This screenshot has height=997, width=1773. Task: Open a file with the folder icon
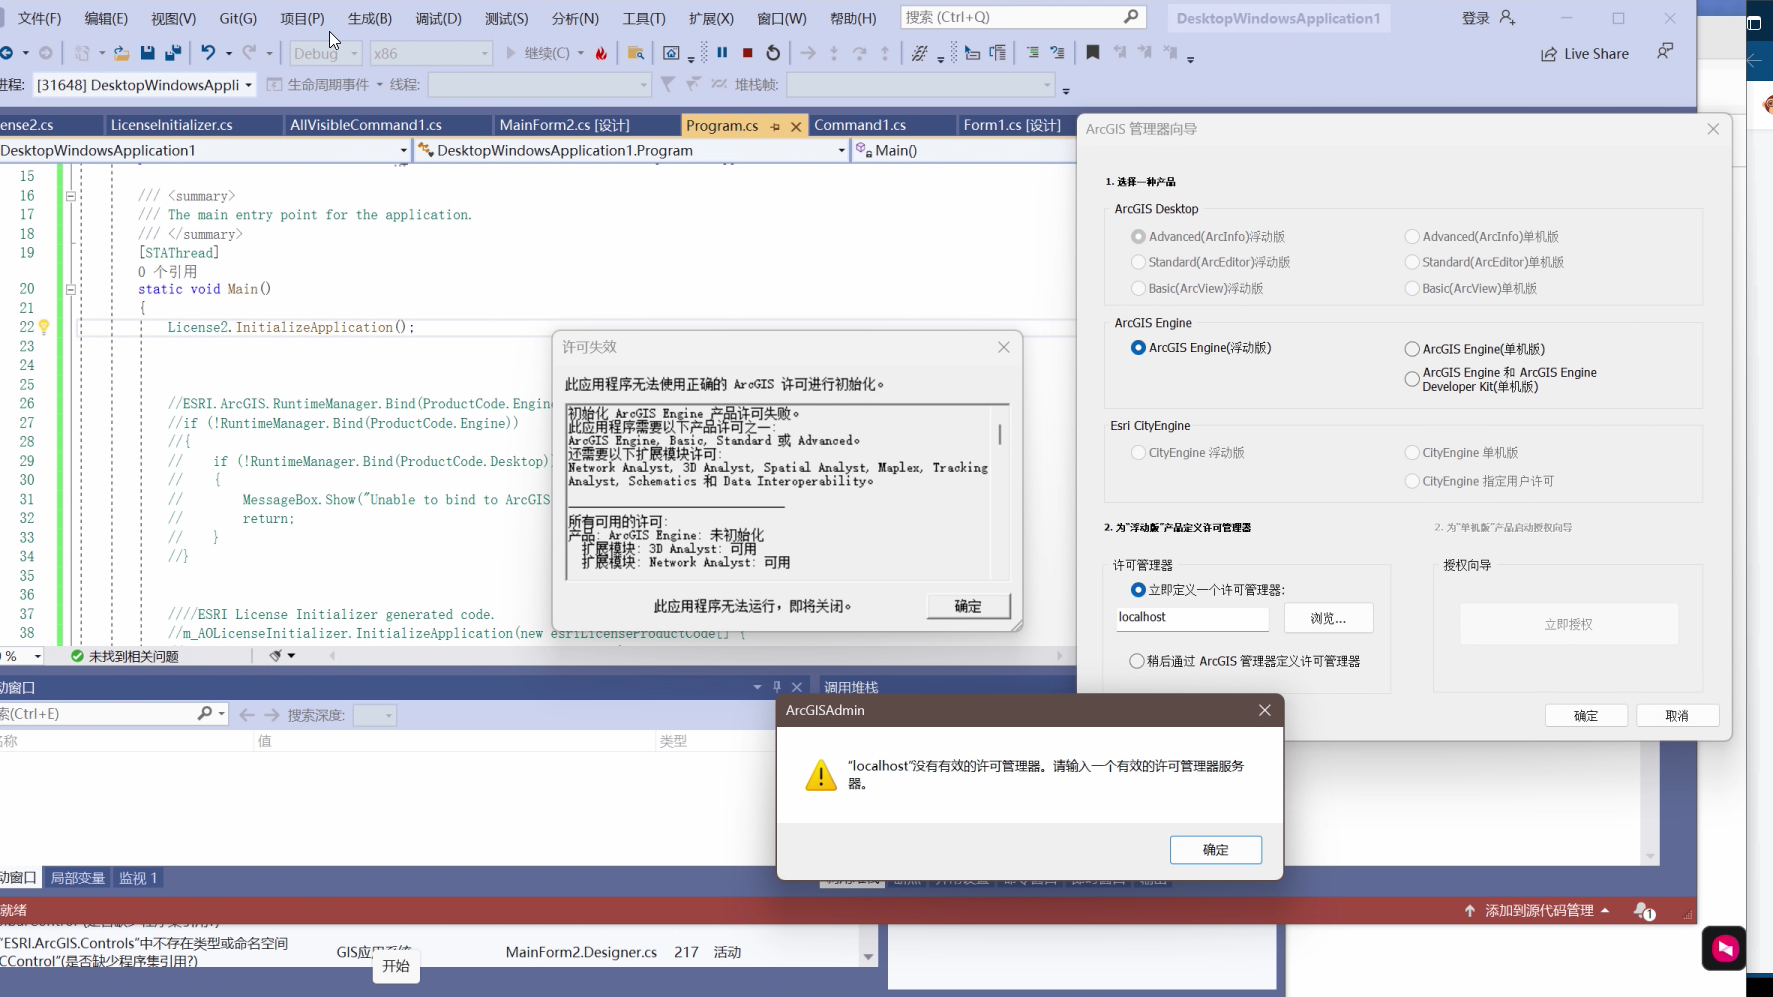(x=121, y=53)
